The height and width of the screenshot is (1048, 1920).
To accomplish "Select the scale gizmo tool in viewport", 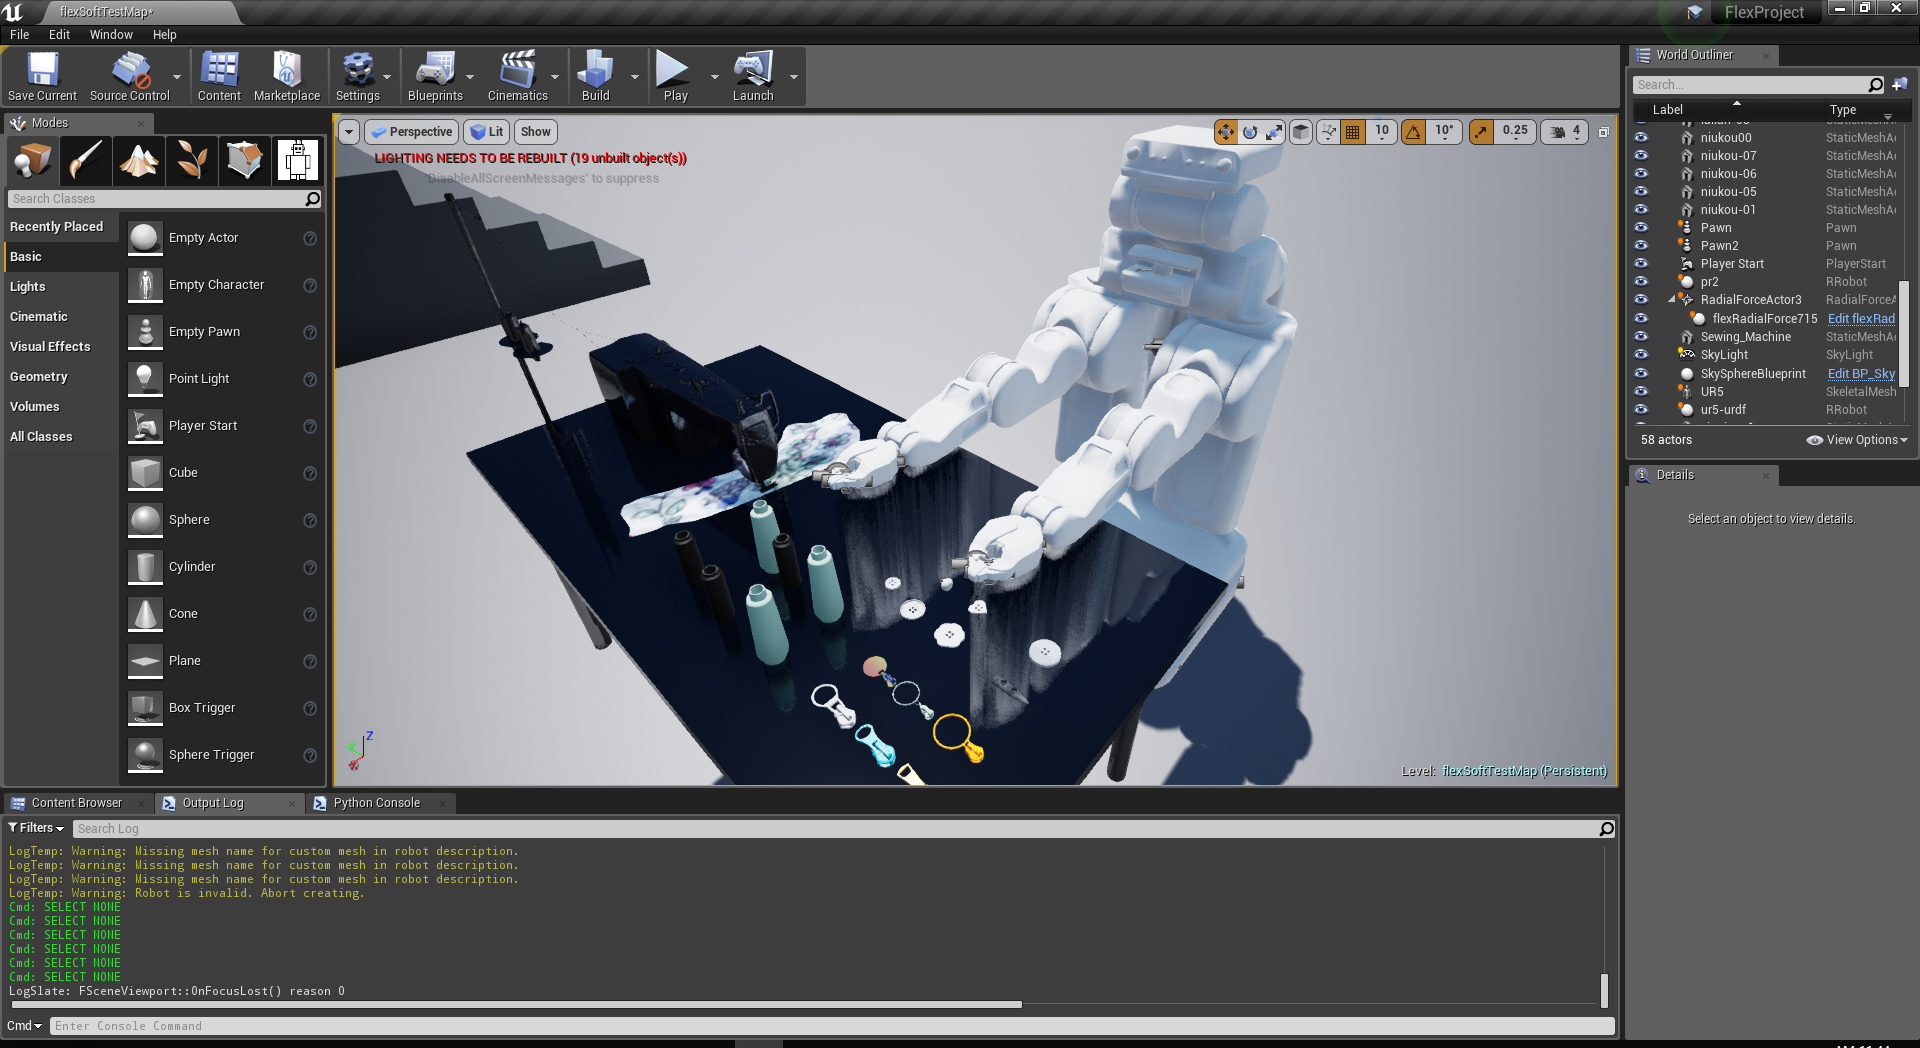I will [x=1274, y=132].
